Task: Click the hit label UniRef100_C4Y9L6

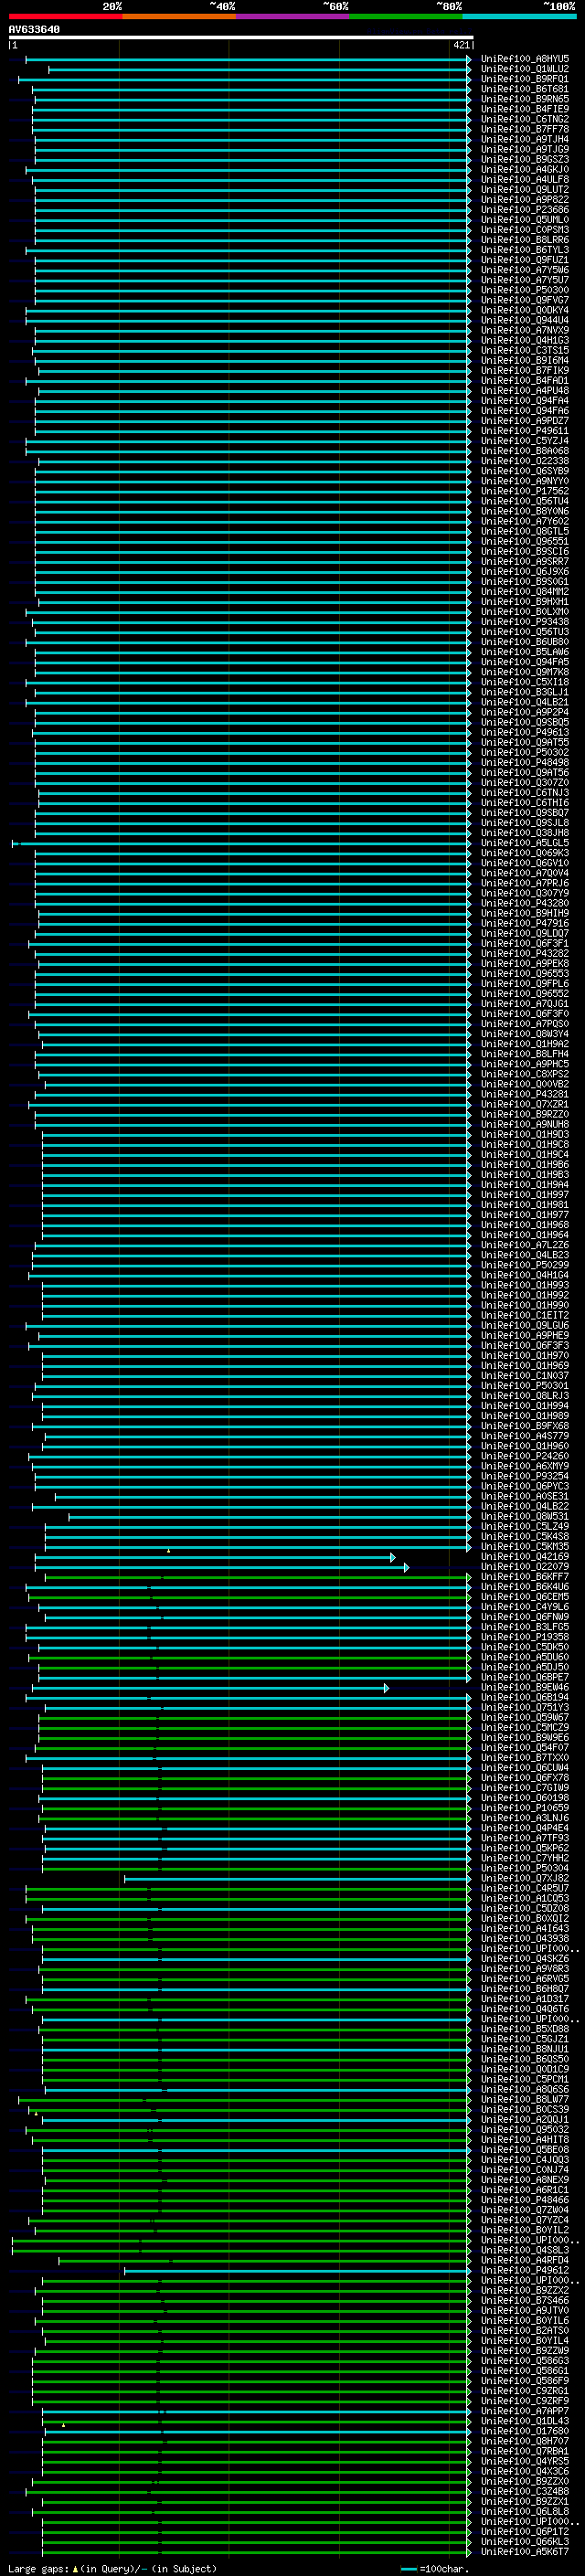Action: click(x=524, y=1607)
